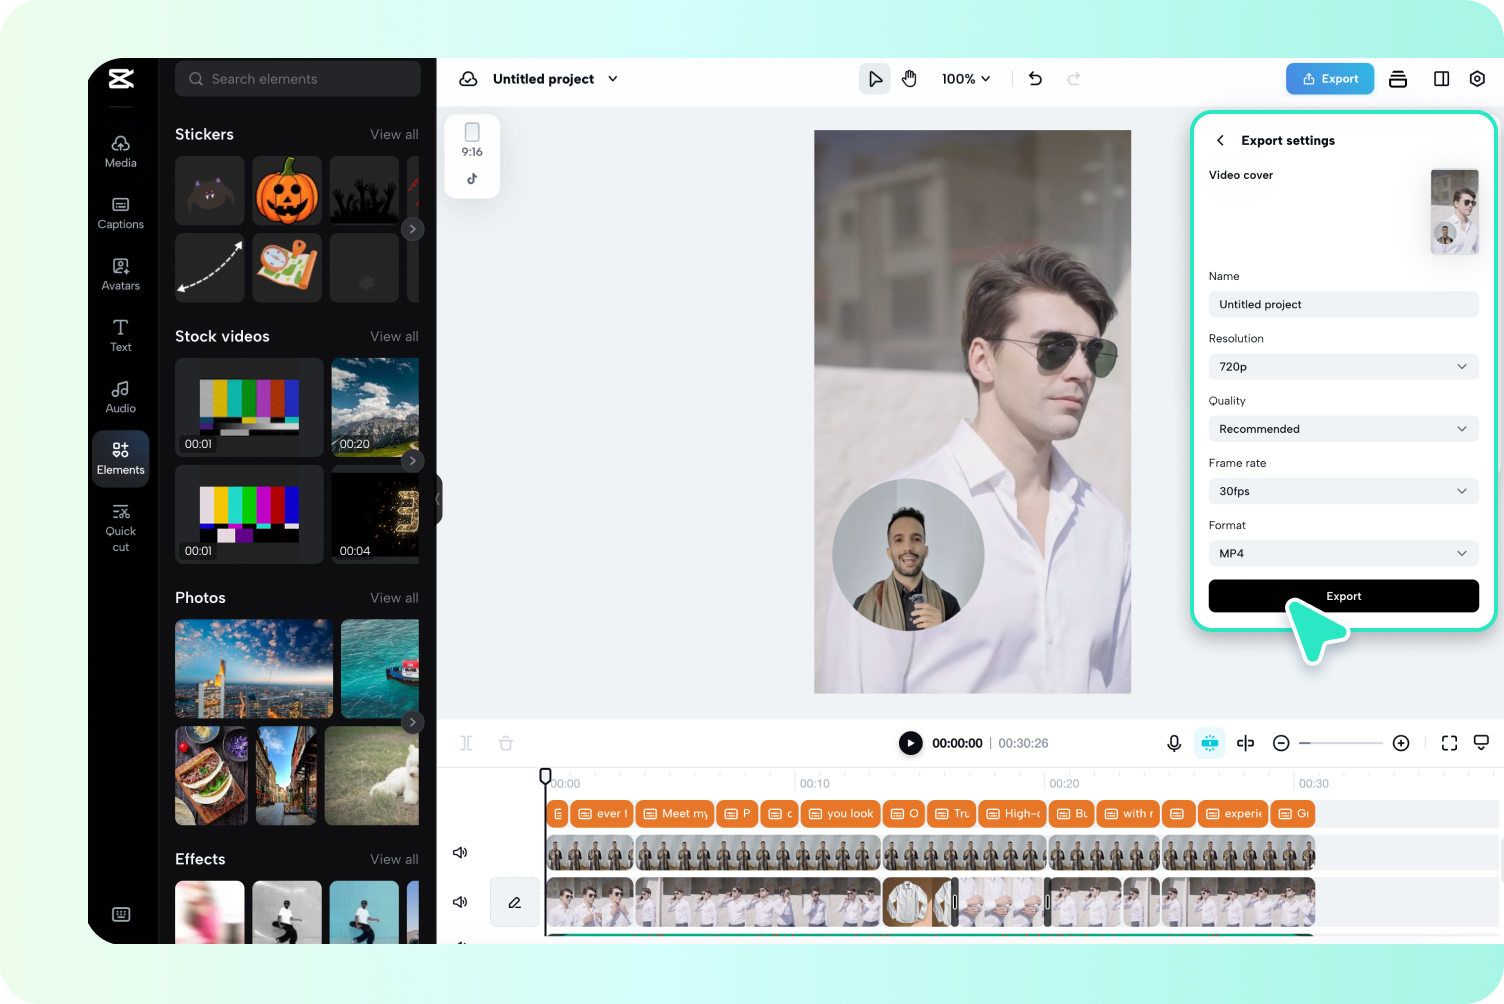Open the Media panel
The width and height of the screenshot is (1504, 1004).
click(x=120, y=151)
